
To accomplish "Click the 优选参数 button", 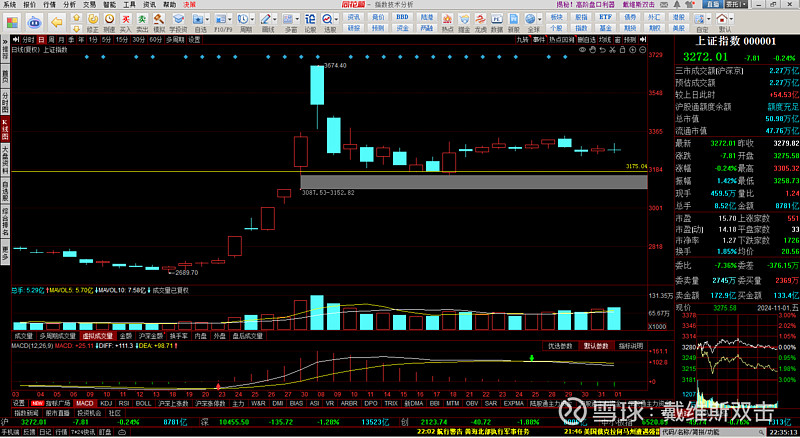I will click(x=560, y=346).
